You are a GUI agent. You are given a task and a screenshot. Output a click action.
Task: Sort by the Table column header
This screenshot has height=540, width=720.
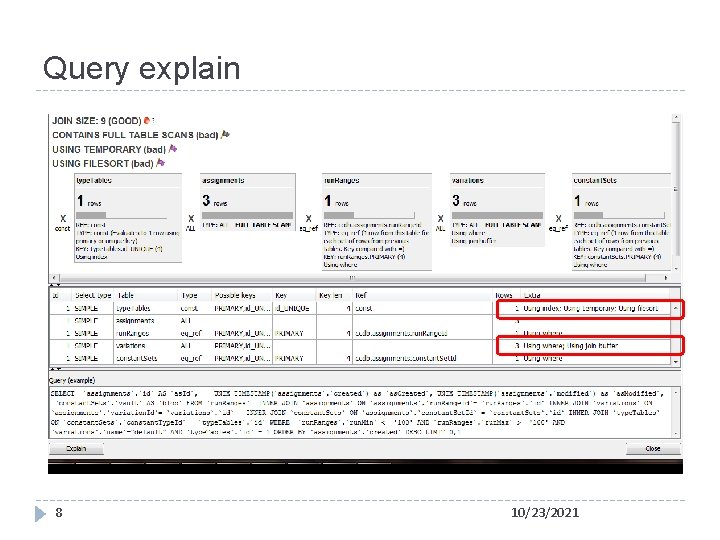[146, 295]
